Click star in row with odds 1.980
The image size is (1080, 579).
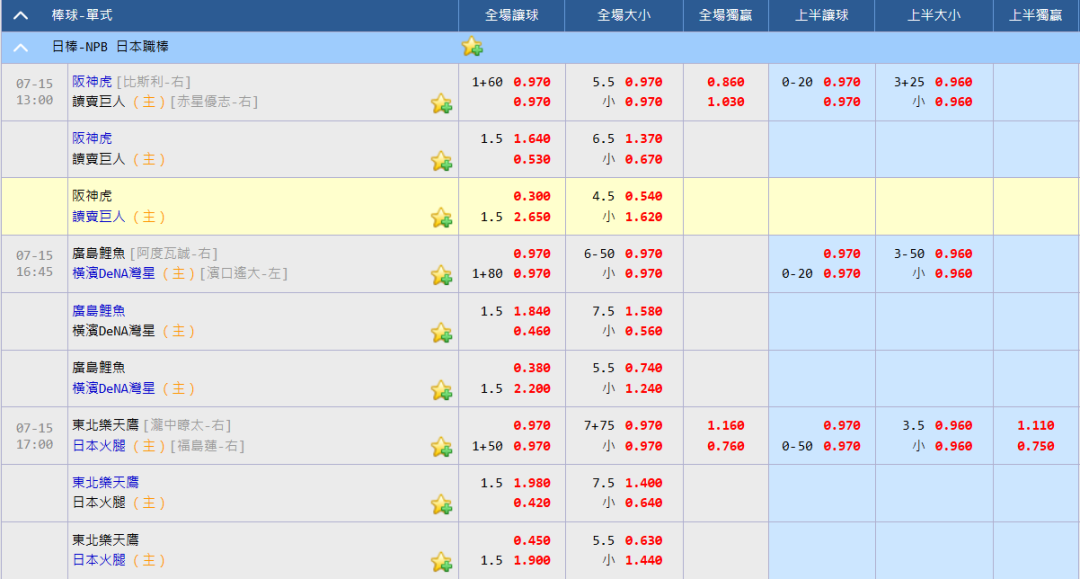[x=442, y=504]
